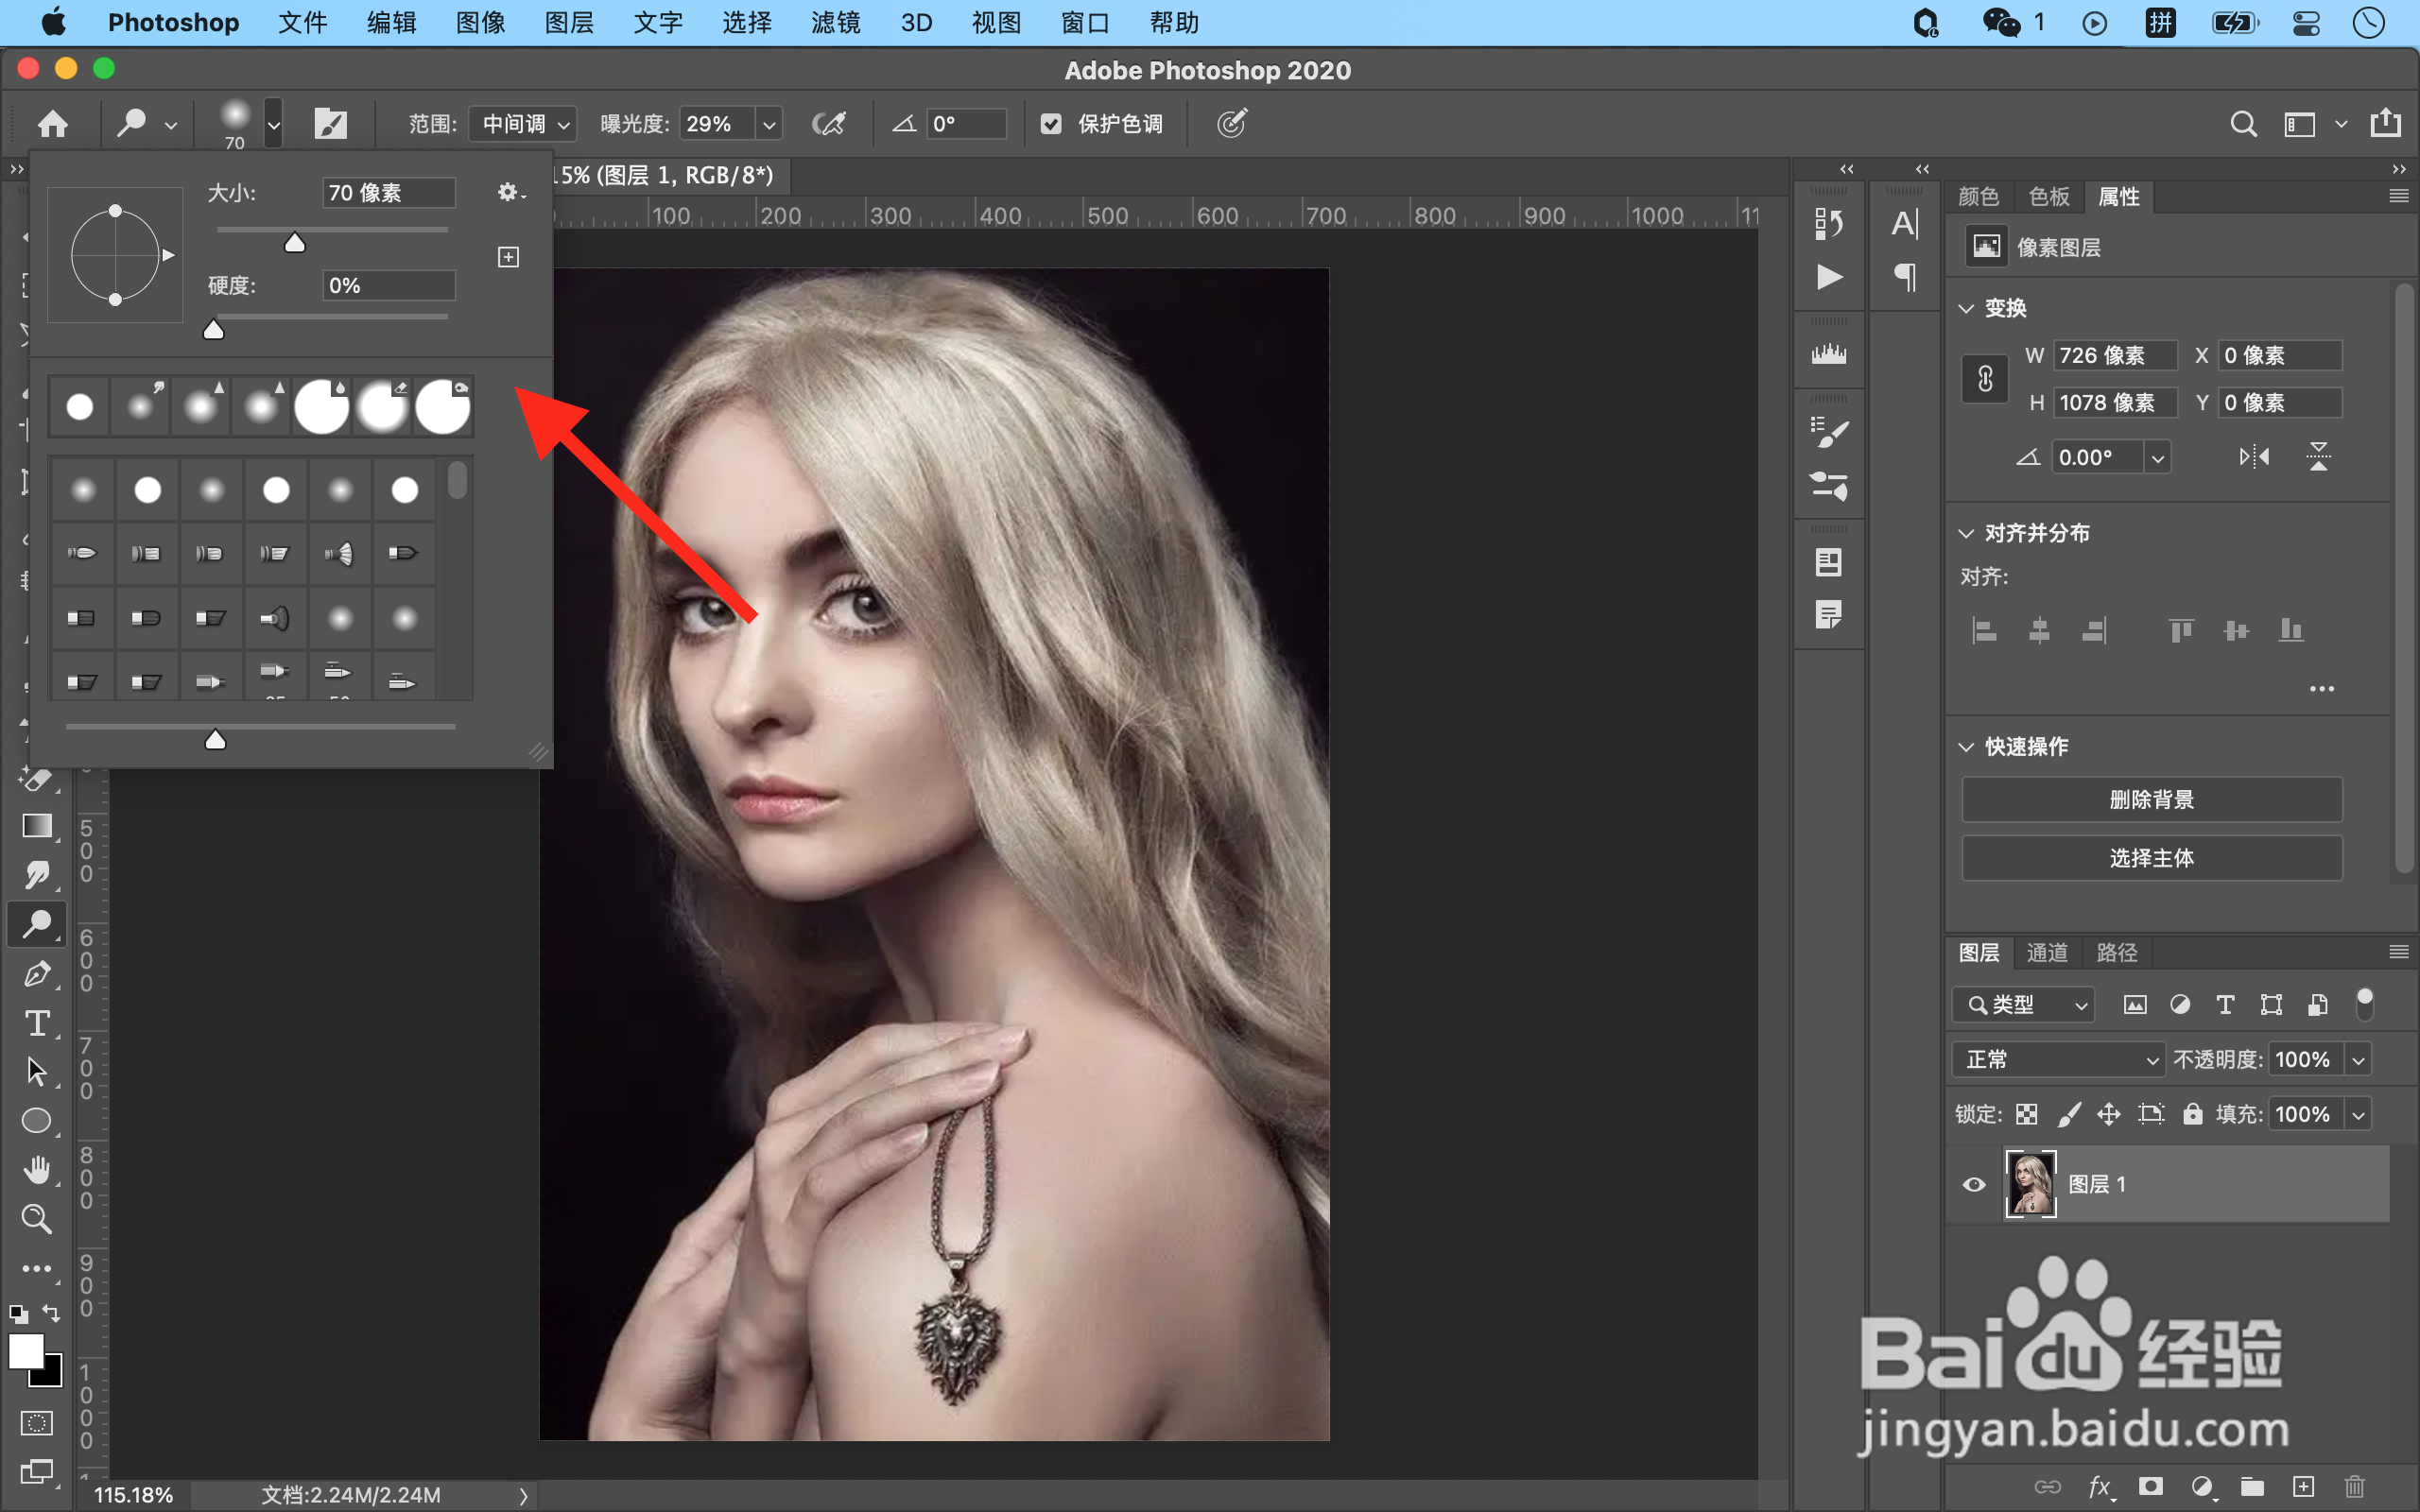This screenshot has height=1512, width=2420.
Task: Open the 正常 blend mode dropdown
Action: (2059, 1059)
